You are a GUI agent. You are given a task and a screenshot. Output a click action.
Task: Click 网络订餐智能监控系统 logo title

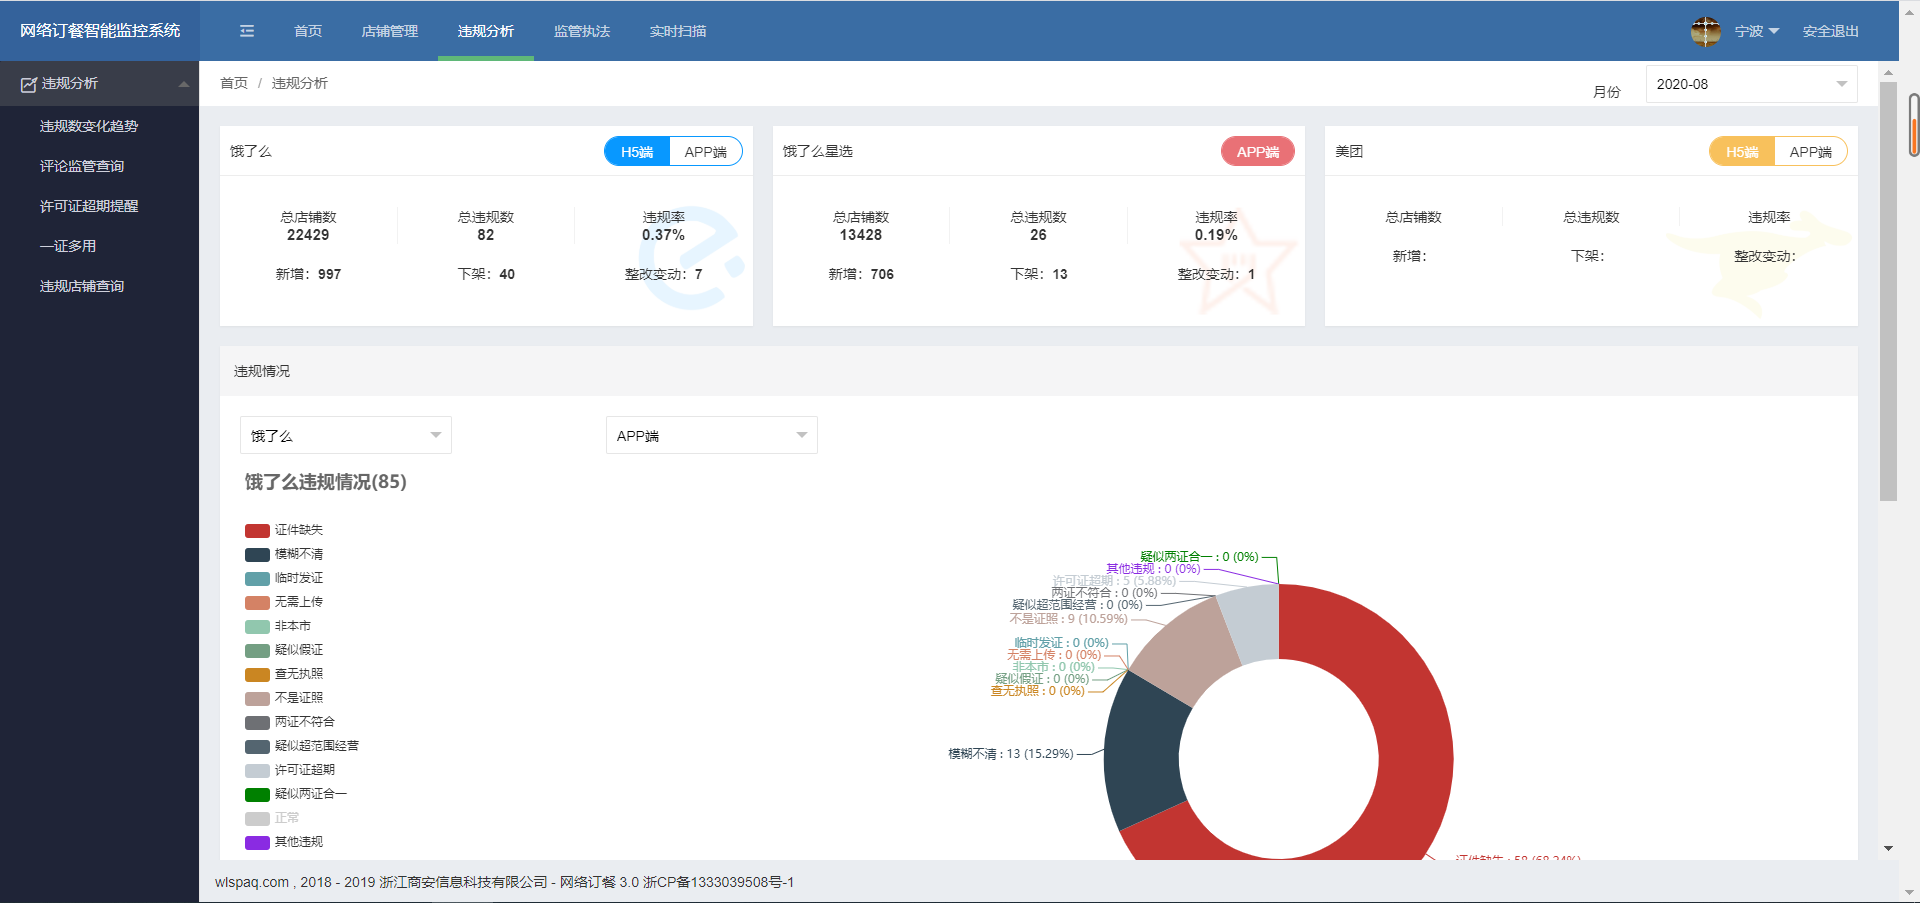(x=100, y=30)
